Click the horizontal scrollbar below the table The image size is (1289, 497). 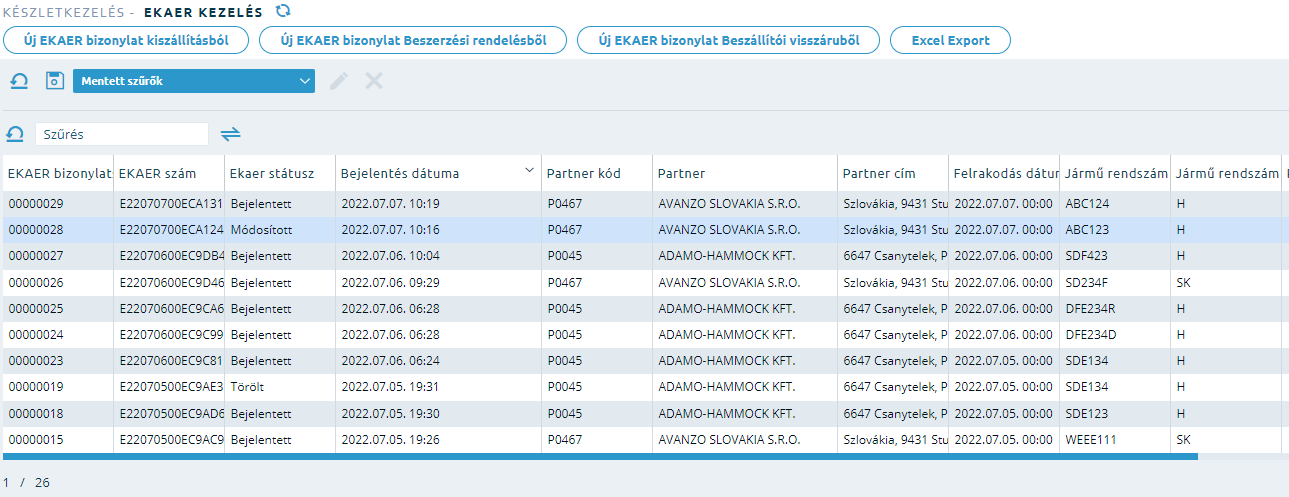point(600,456)
